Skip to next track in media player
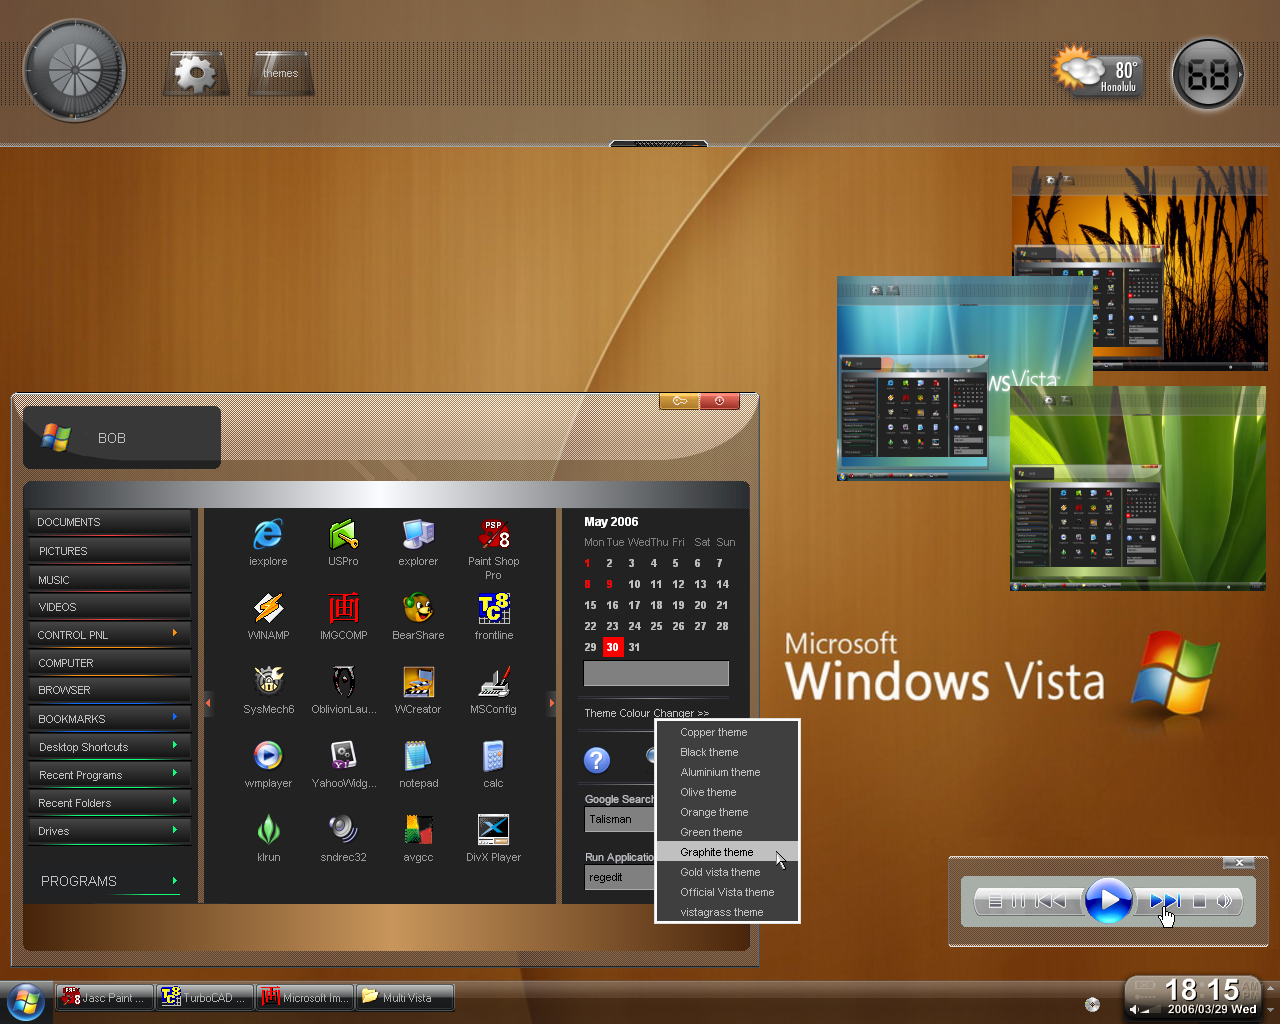Viewport: 1280px width, 1024px height. pos(1164,901)
